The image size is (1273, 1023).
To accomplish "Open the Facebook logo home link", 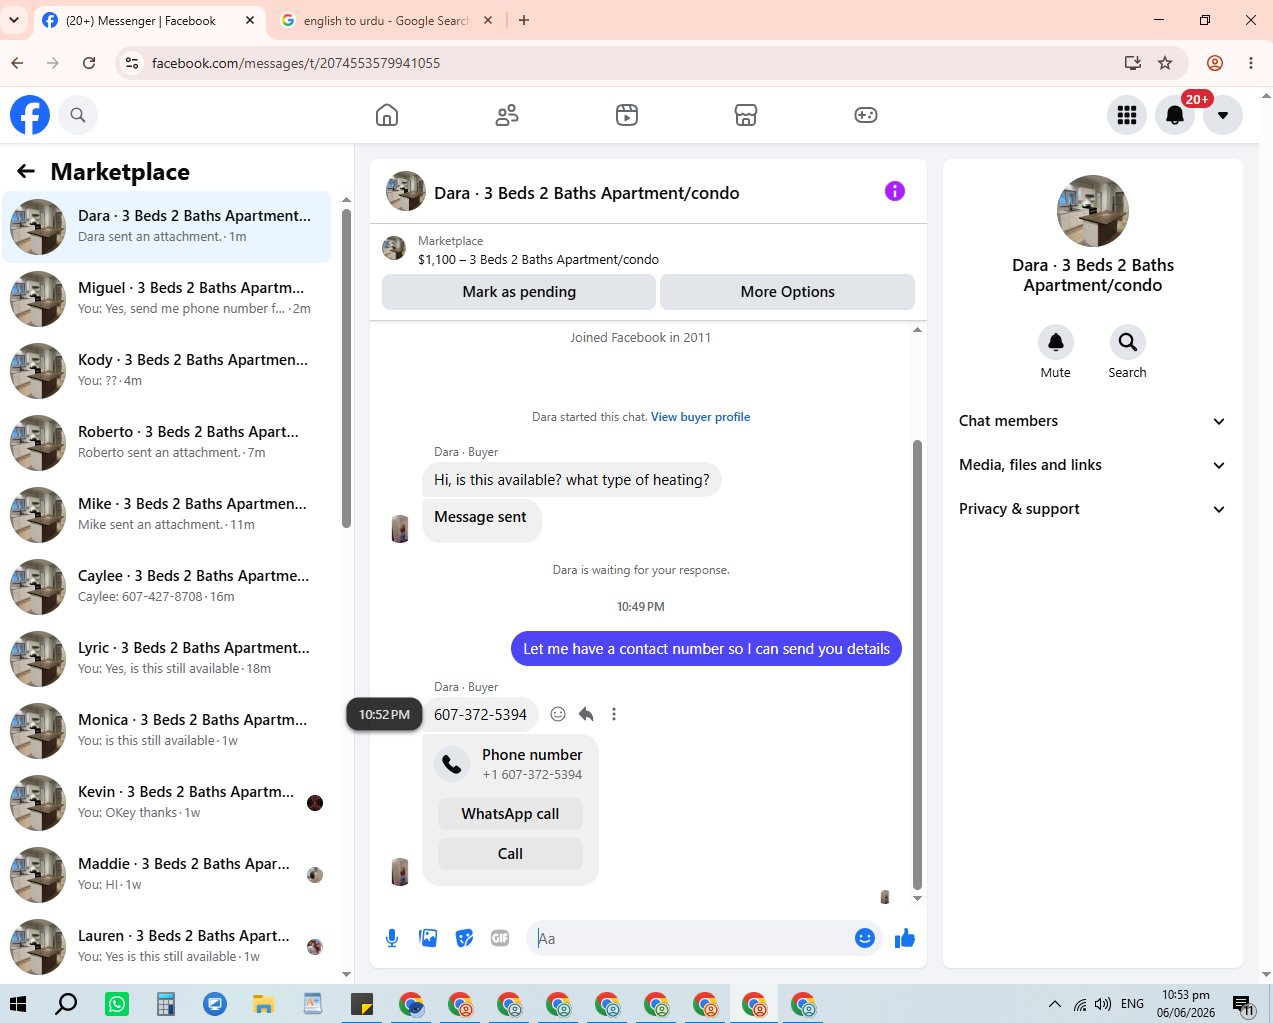I will [x=30, y=115].
